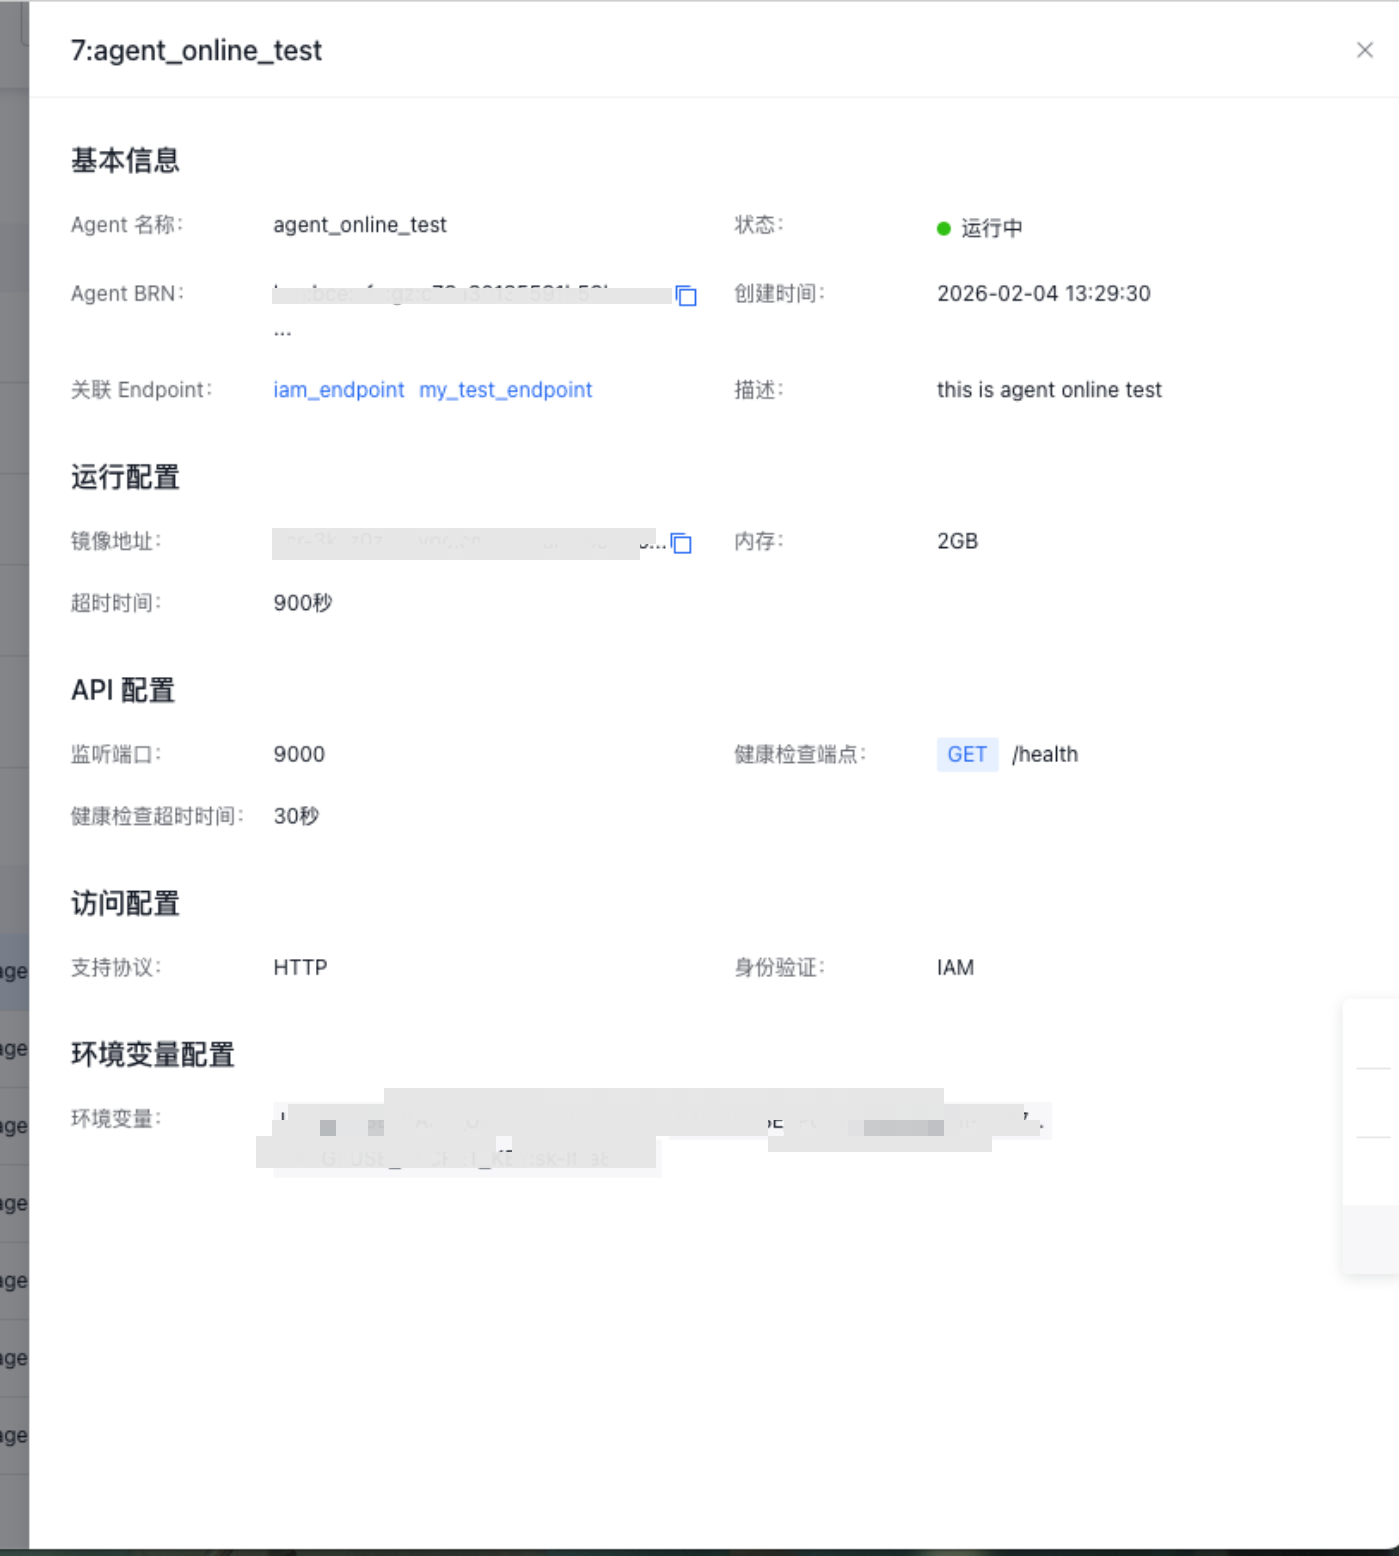Click the description text 'this is agent online test'

(1048, 390)
